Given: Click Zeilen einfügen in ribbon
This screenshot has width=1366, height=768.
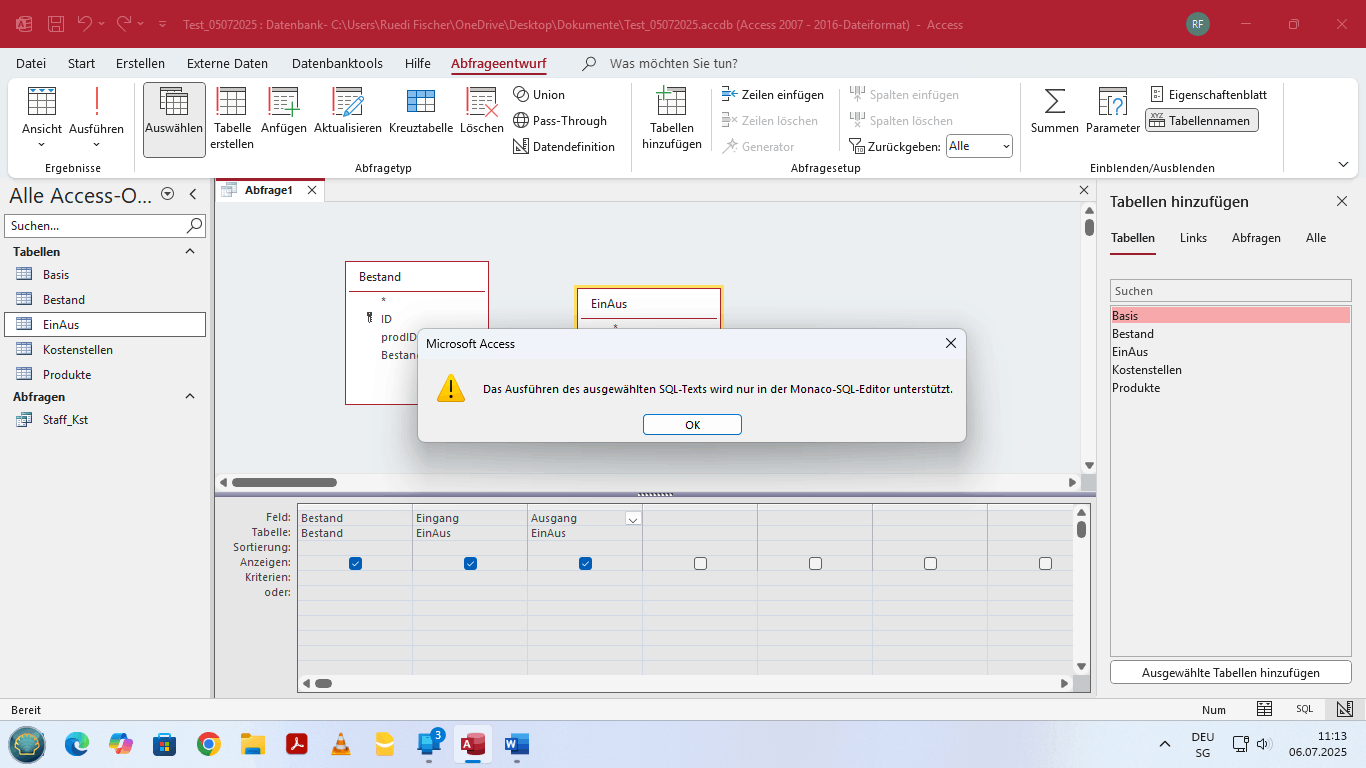Looking at the screenshot, I should tap(773, 95).
